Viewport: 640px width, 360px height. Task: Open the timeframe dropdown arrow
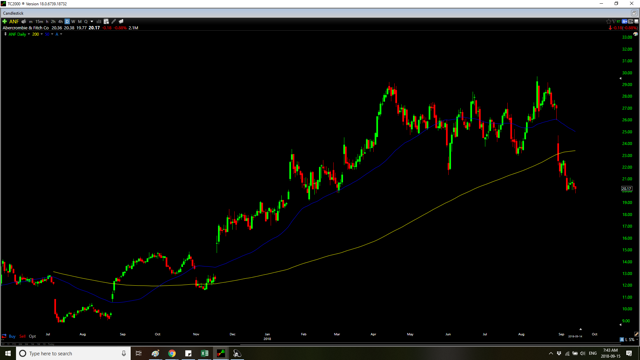(x=92, y=21)
